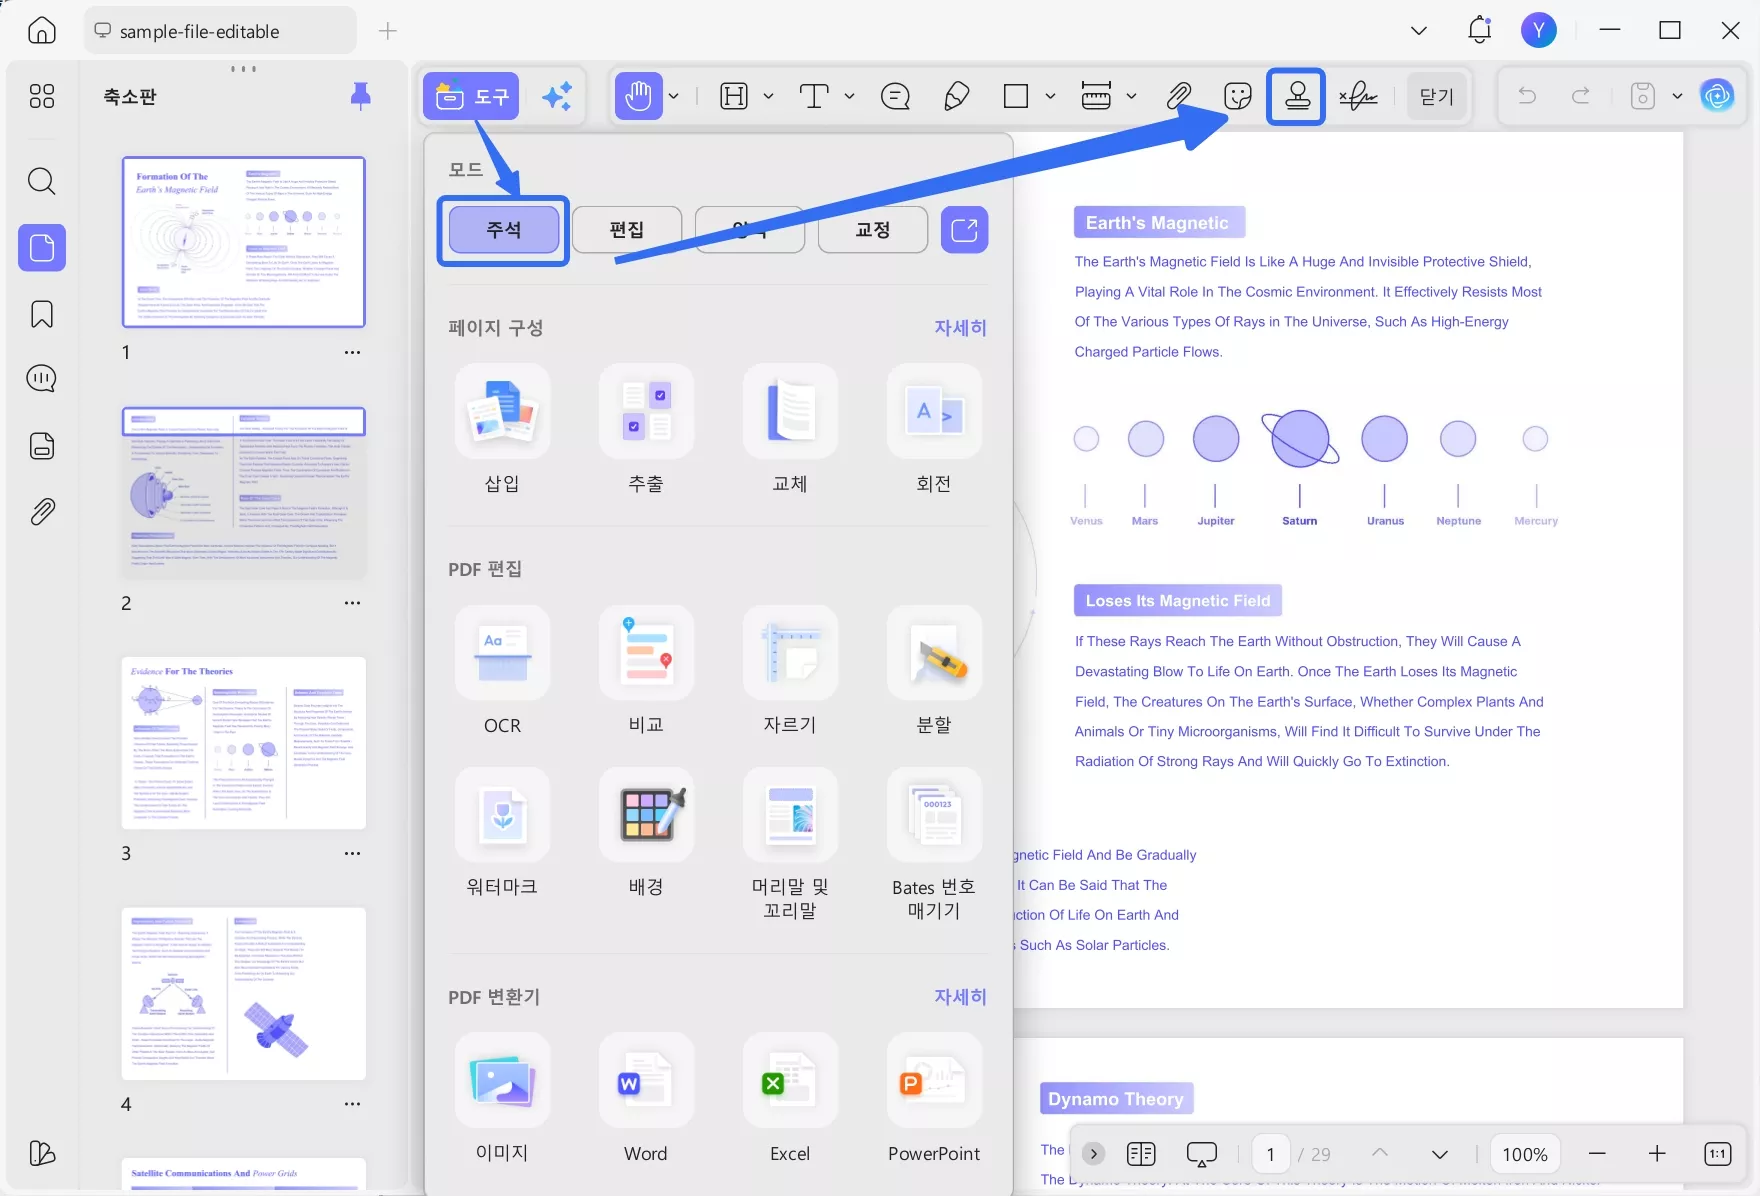Select the measurement ruler tool
Image resolution: width=1760 pixels, height=1196 pixels.
click(x=1096, y=96)
